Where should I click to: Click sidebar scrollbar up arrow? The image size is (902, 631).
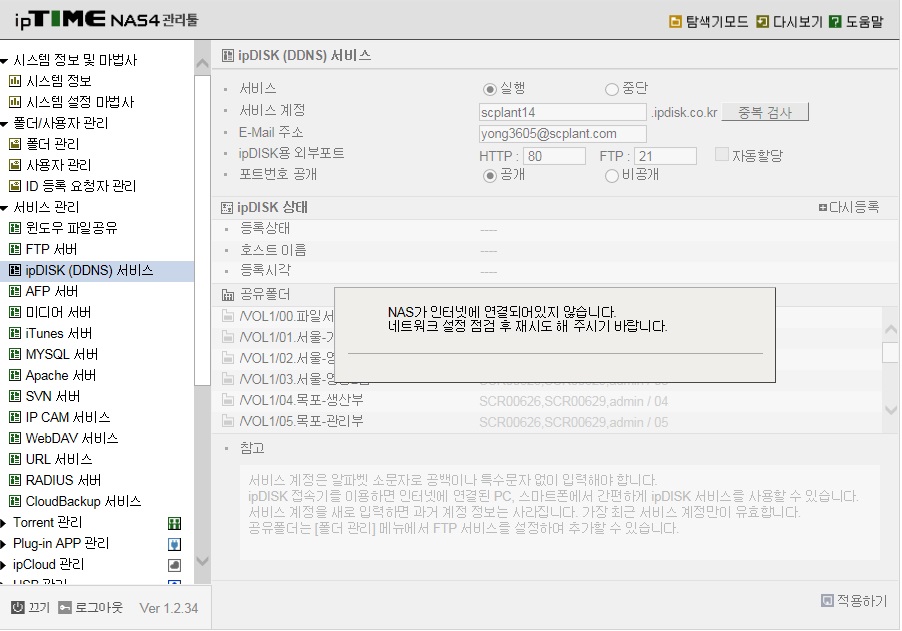[202, 63]
